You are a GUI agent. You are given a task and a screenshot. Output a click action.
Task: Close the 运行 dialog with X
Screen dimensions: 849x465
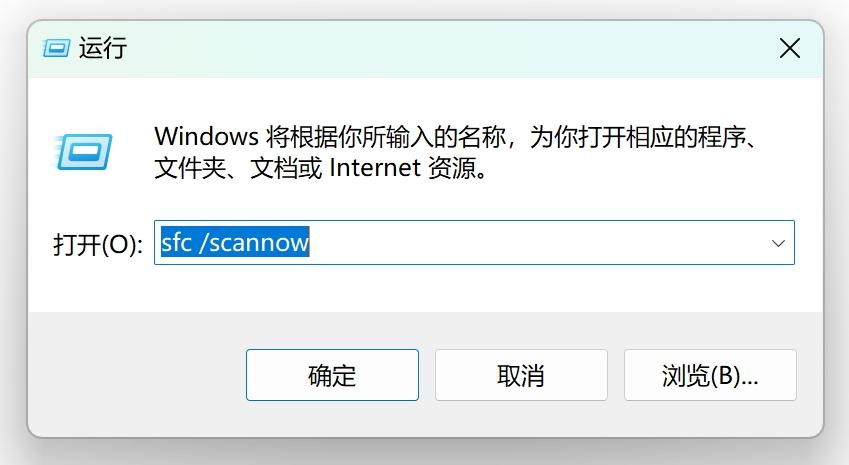789,48
